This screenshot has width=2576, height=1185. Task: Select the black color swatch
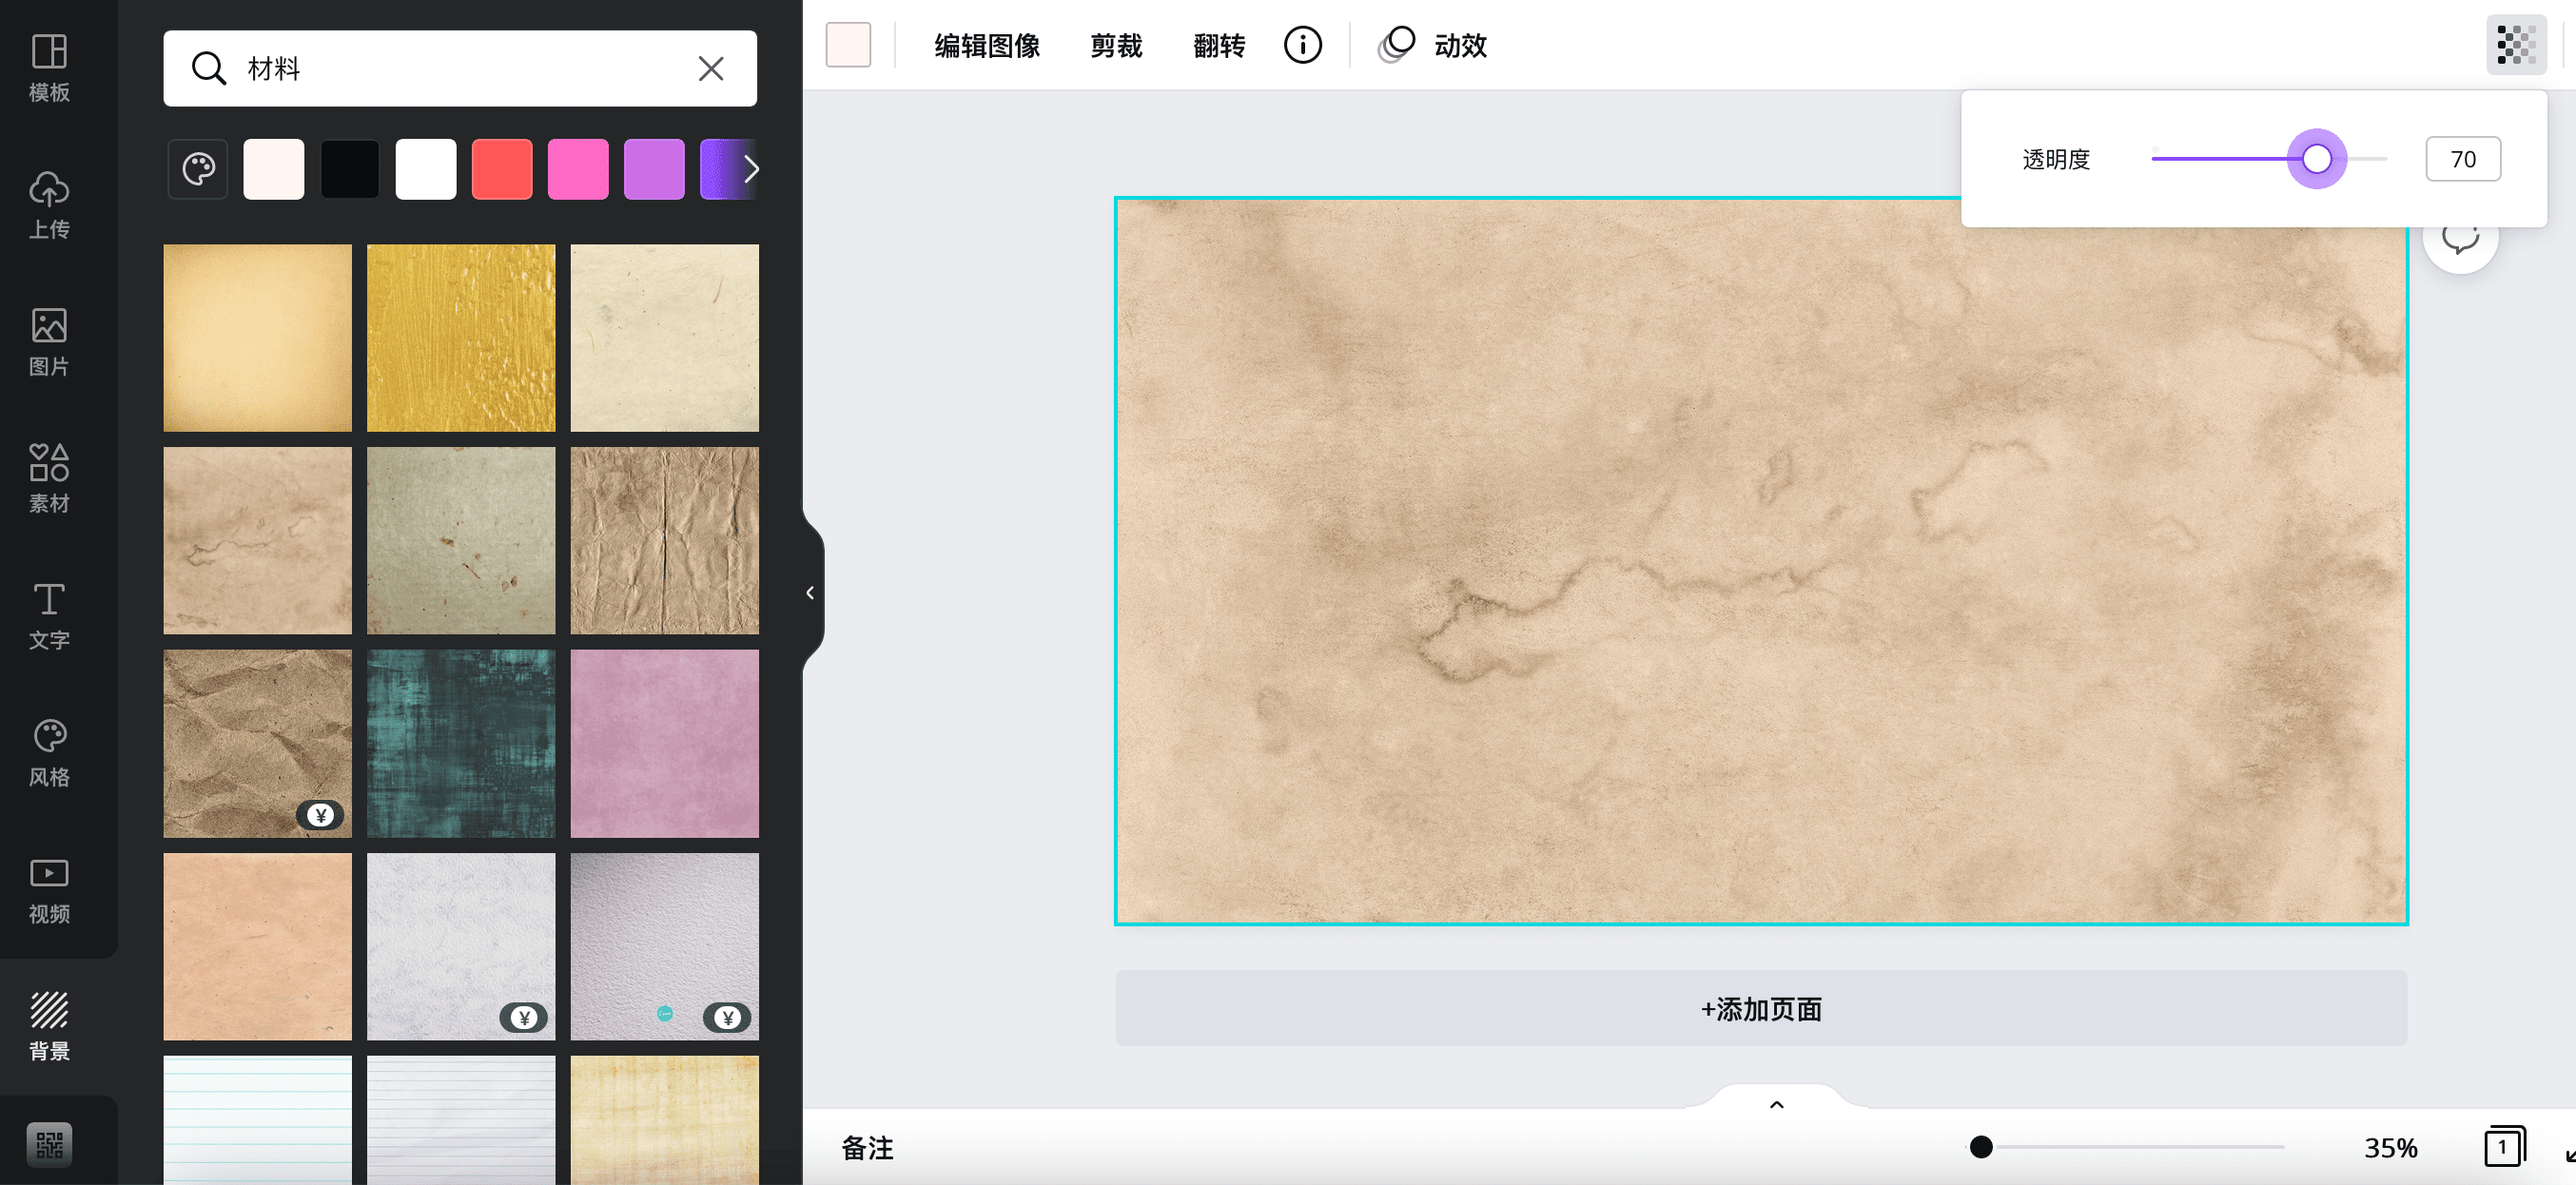click(350, 169)
